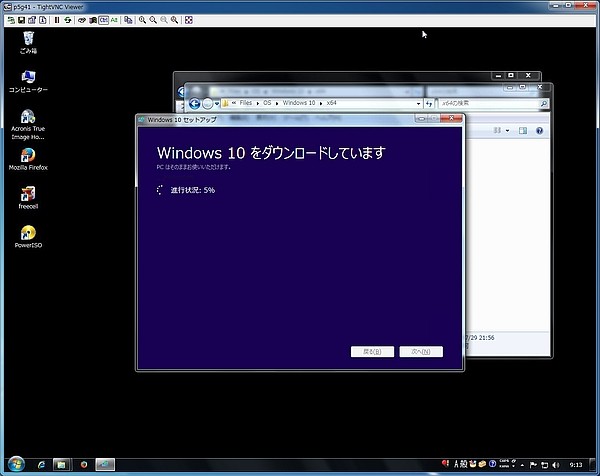
Task: Click x64 breadcrumb in address bar
Action: 331,103
